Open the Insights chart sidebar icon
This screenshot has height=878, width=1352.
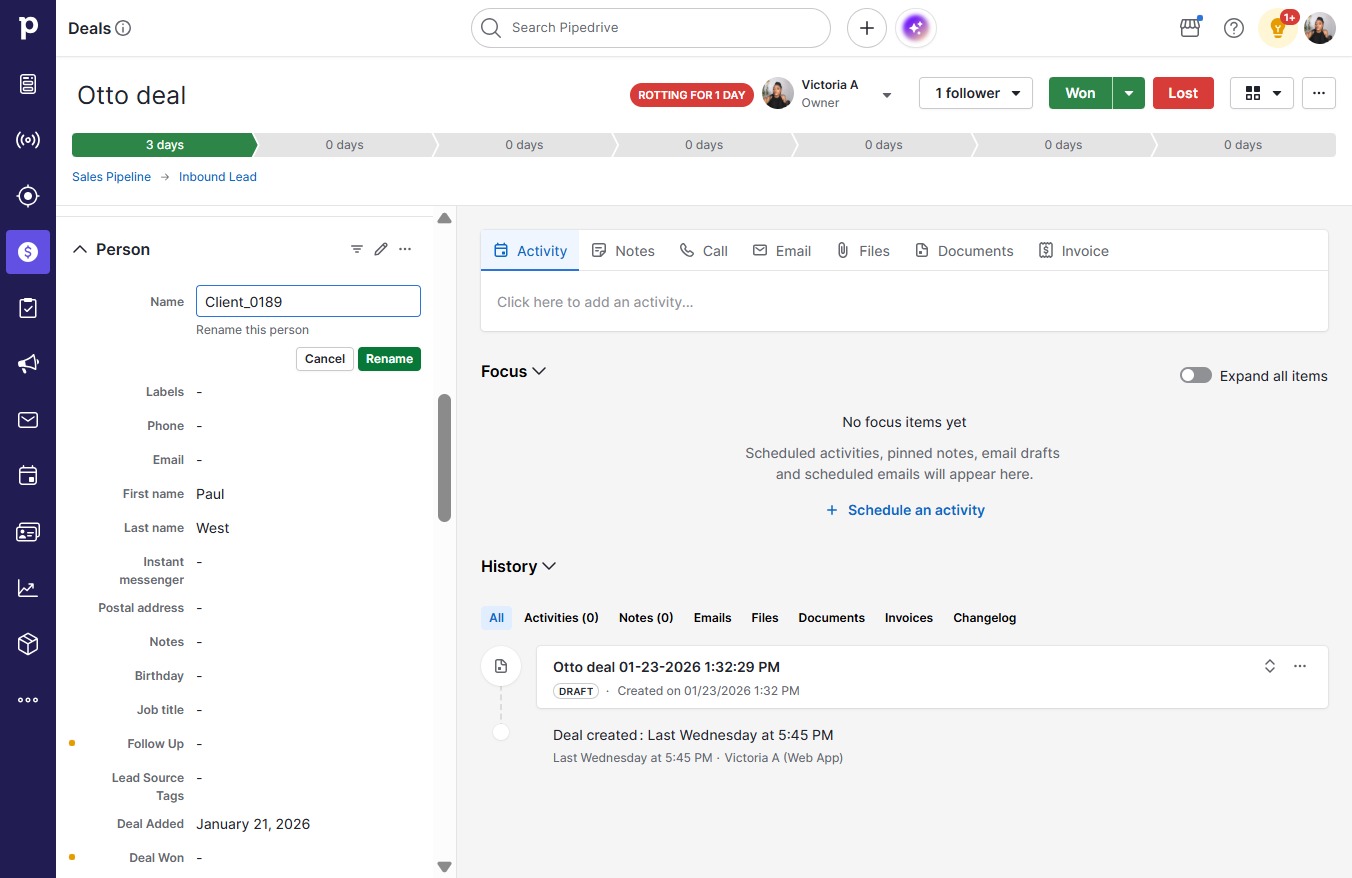coord(28,588)
